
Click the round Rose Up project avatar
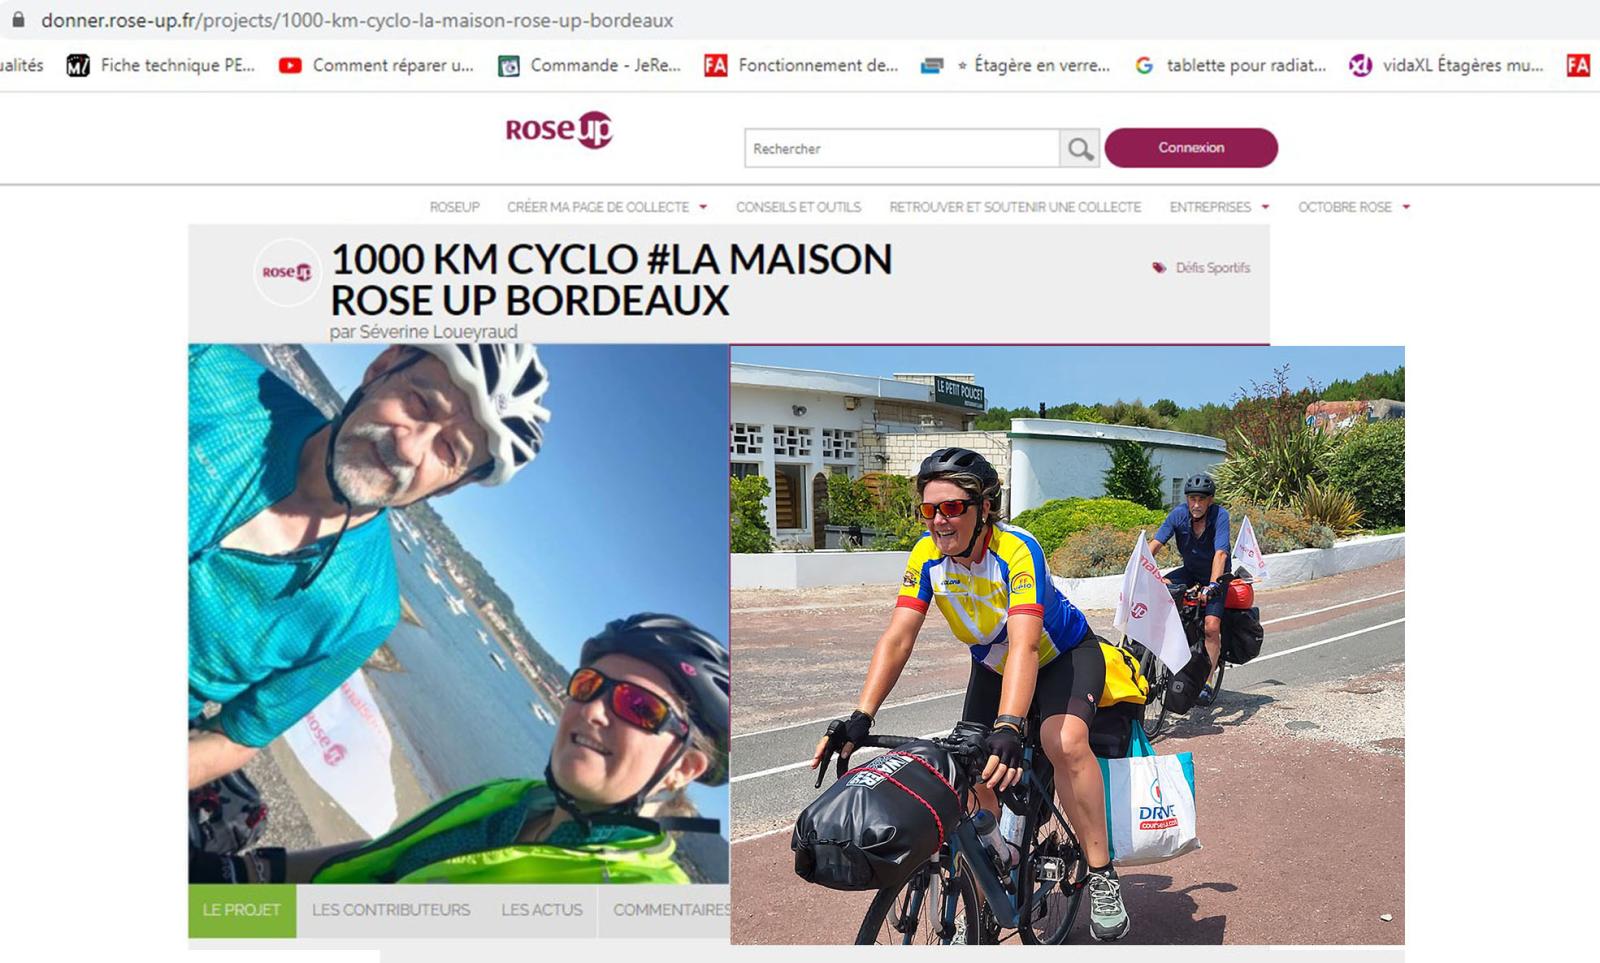point(287,272)
